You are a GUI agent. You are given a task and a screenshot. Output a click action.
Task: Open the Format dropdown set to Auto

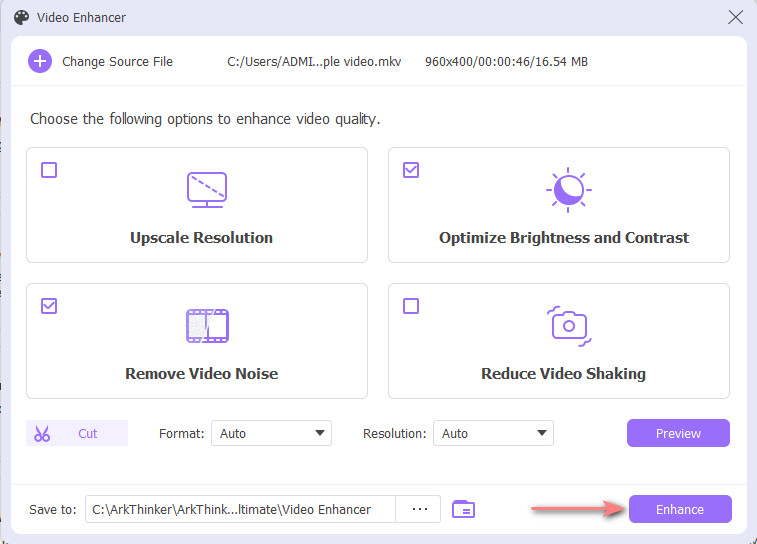[x=271, y=433]
